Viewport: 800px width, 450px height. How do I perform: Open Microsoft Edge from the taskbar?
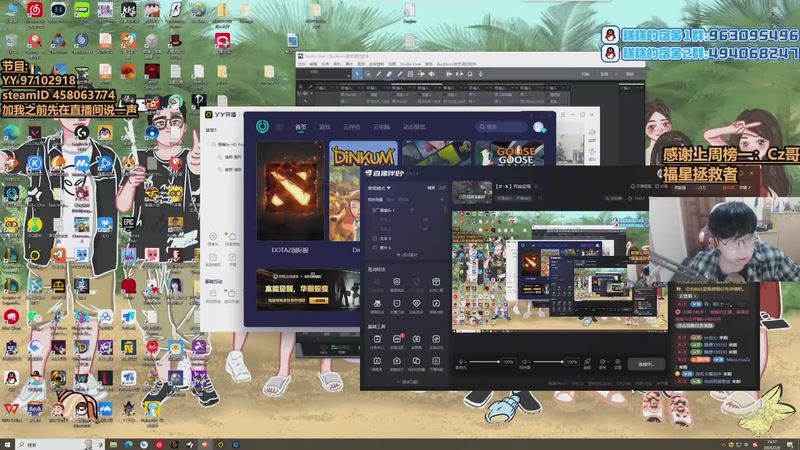(x=129, y=444)
